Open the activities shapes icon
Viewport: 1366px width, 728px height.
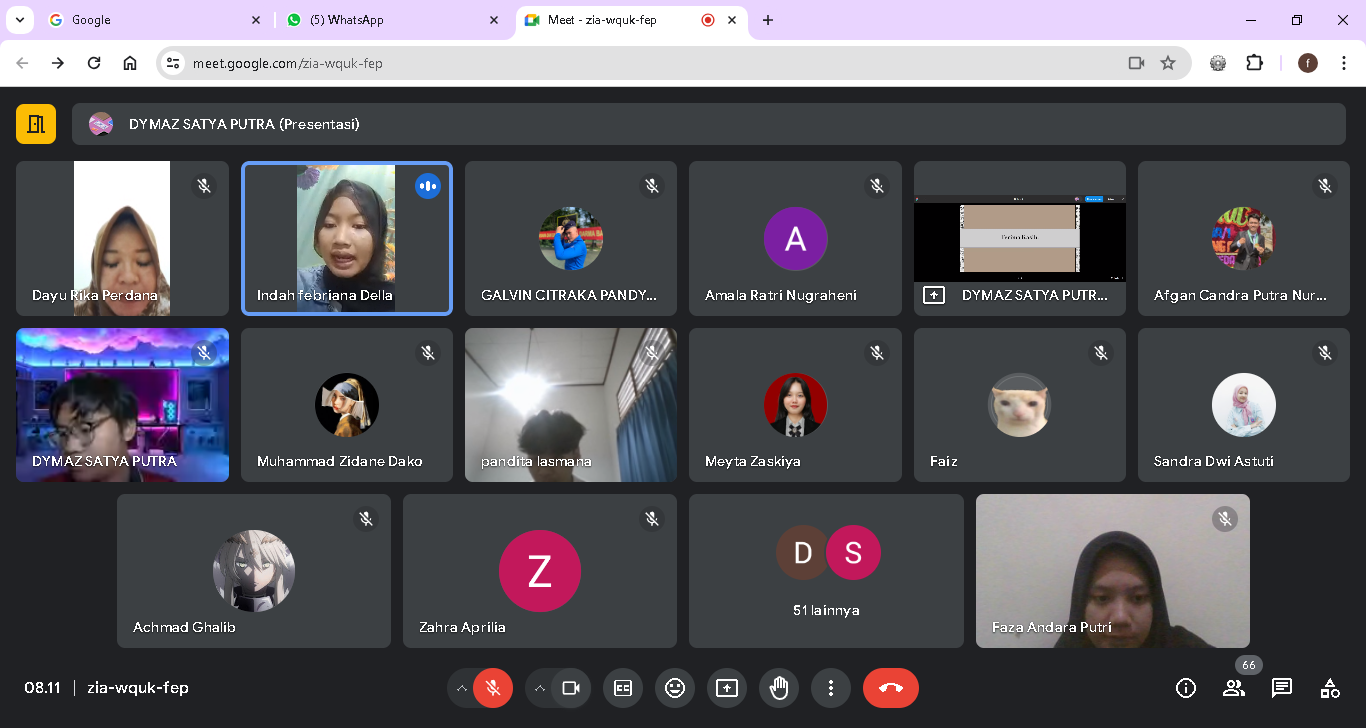point(1330,688)
